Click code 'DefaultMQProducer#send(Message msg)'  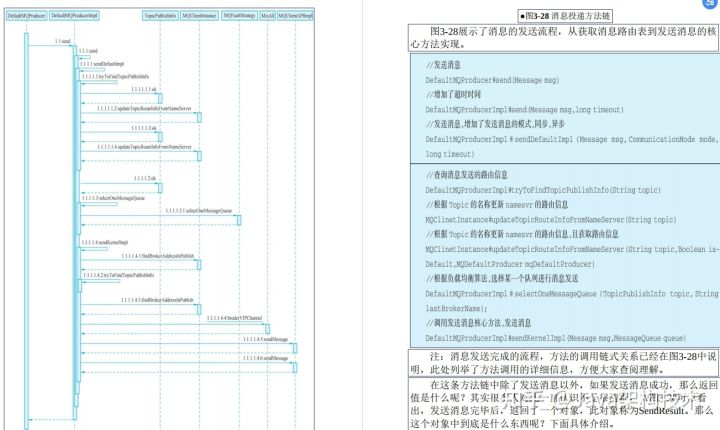492,80
